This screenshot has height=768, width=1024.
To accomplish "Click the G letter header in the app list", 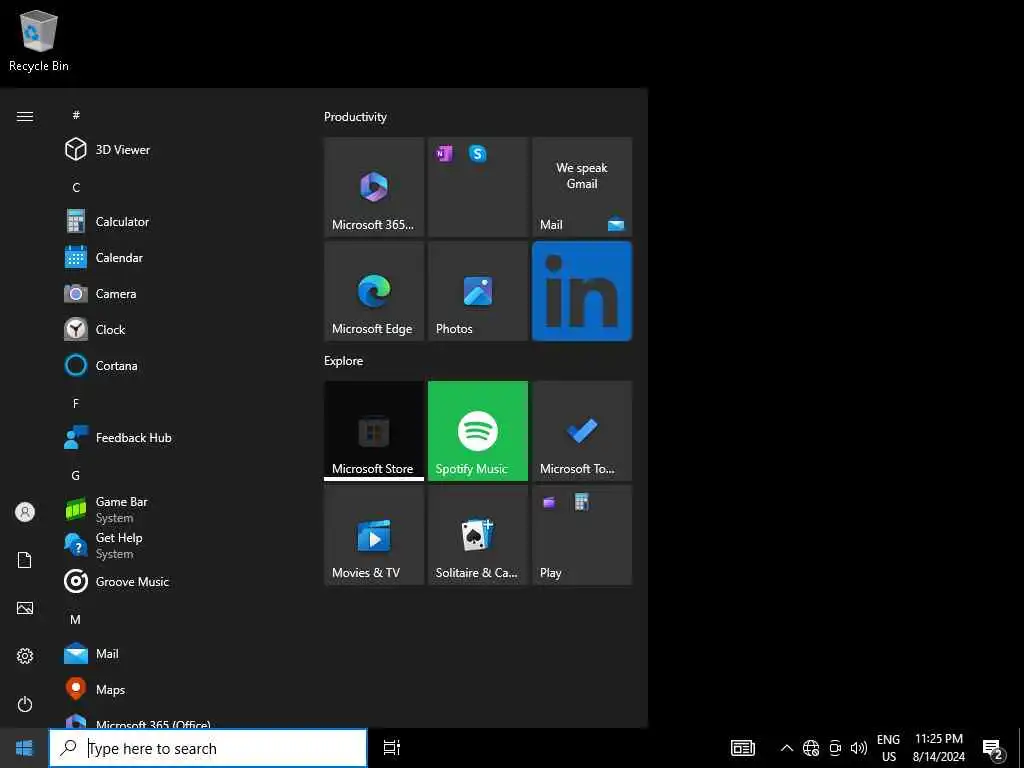I will pyautogui.click(x=76, y=475).
